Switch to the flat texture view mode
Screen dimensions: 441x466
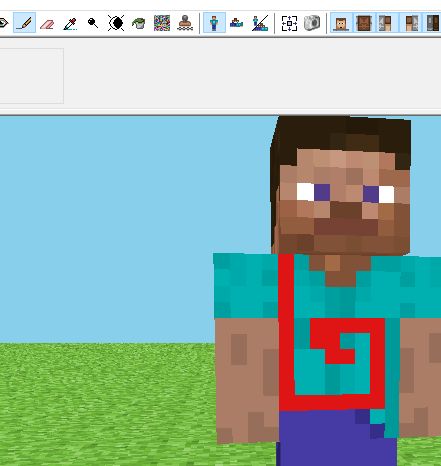click(x=237, y=23)
